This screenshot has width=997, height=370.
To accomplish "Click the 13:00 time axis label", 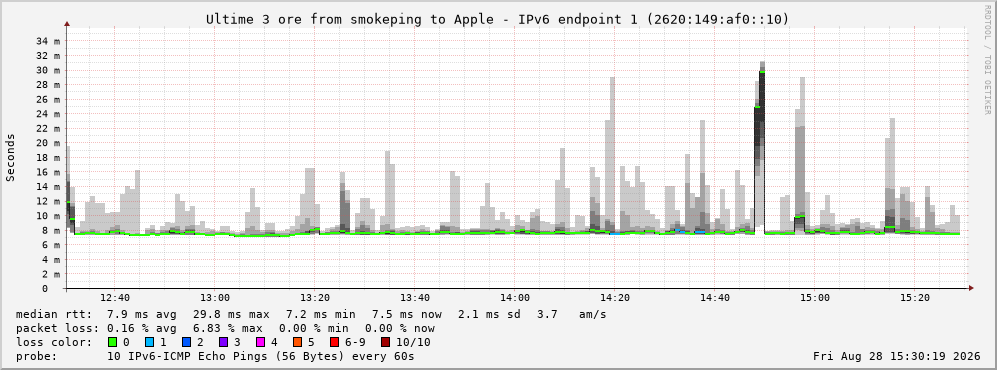I will pyautogui.click(x=214, y=298).
